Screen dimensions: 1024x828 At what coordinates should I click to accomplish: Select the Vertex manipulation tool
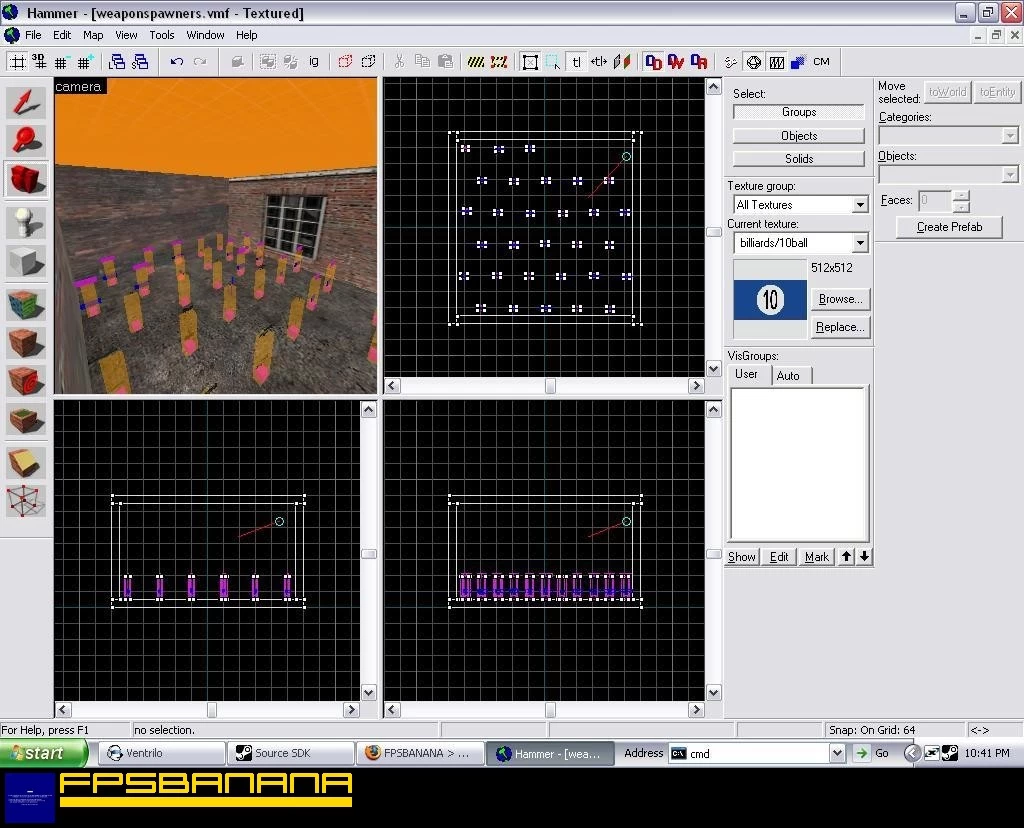click(x=26, y=501)
